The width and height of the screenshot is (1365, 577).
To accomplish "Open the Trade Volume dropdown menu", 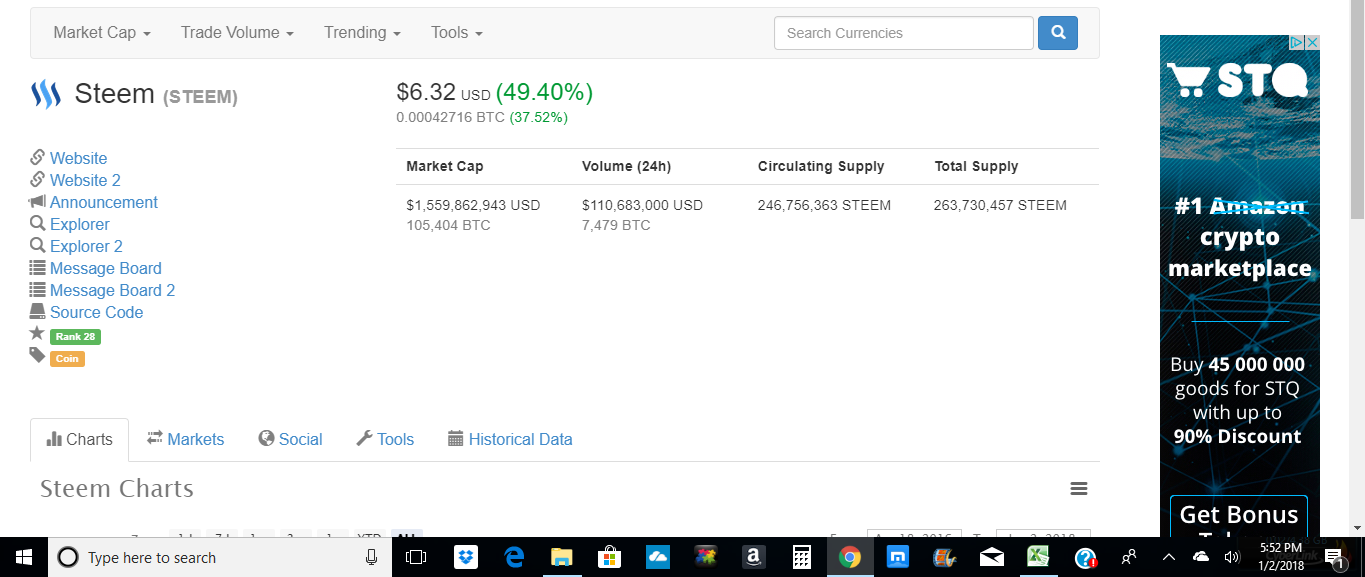I will (x=237, y=33).
